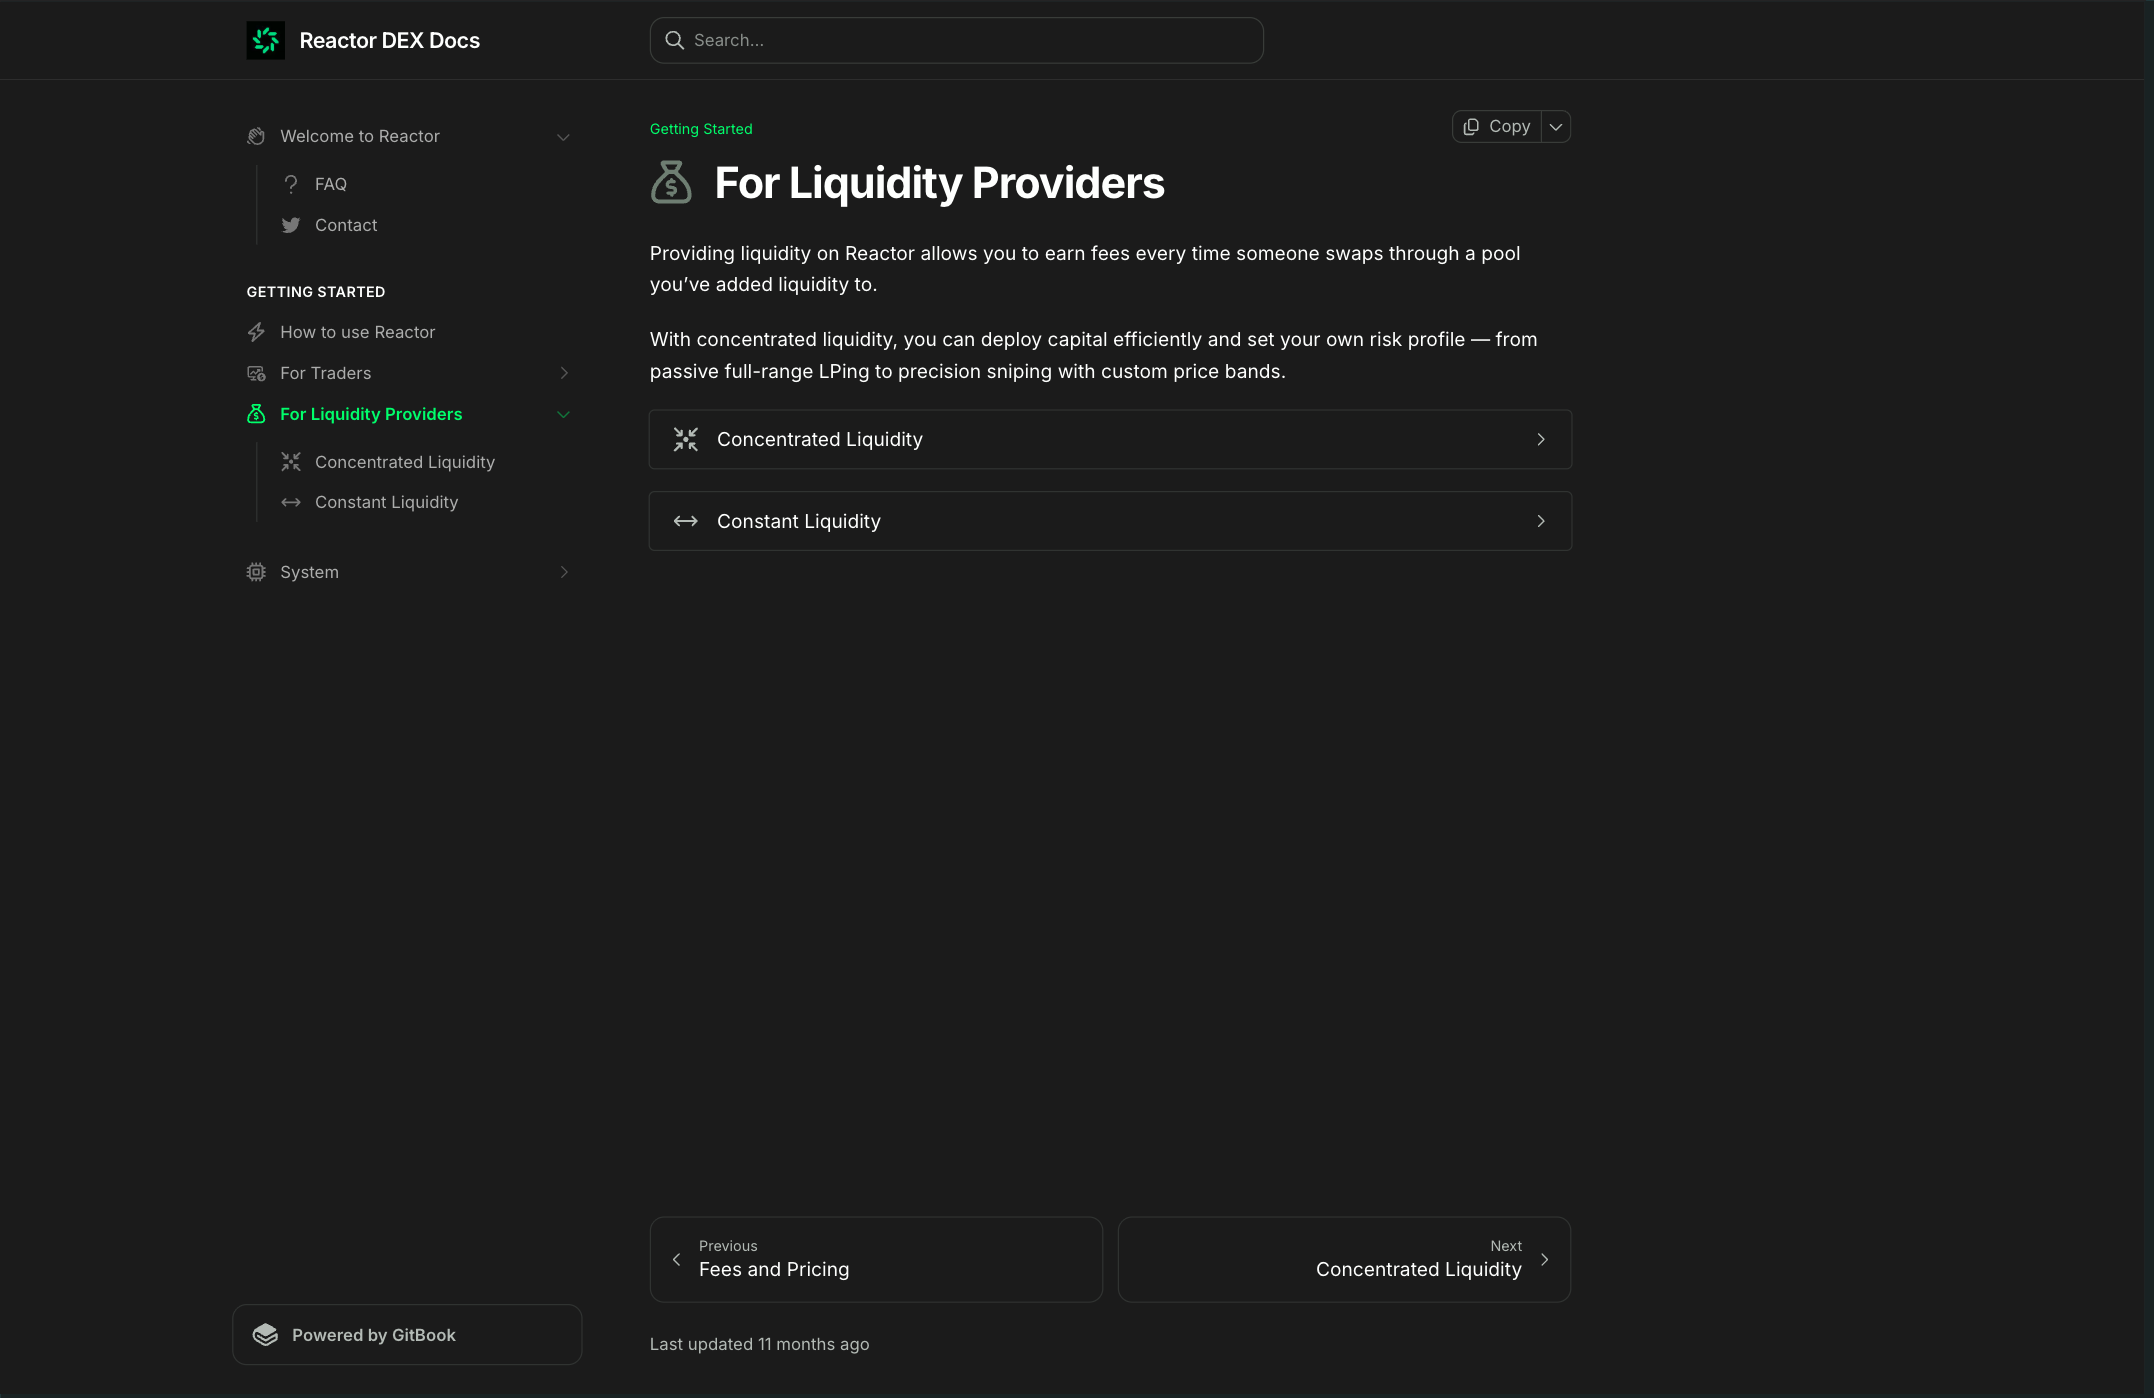Collapse the For Liquidity Providers chevron
This screenshot has width=2154, height=1398.
click(563, 414)
